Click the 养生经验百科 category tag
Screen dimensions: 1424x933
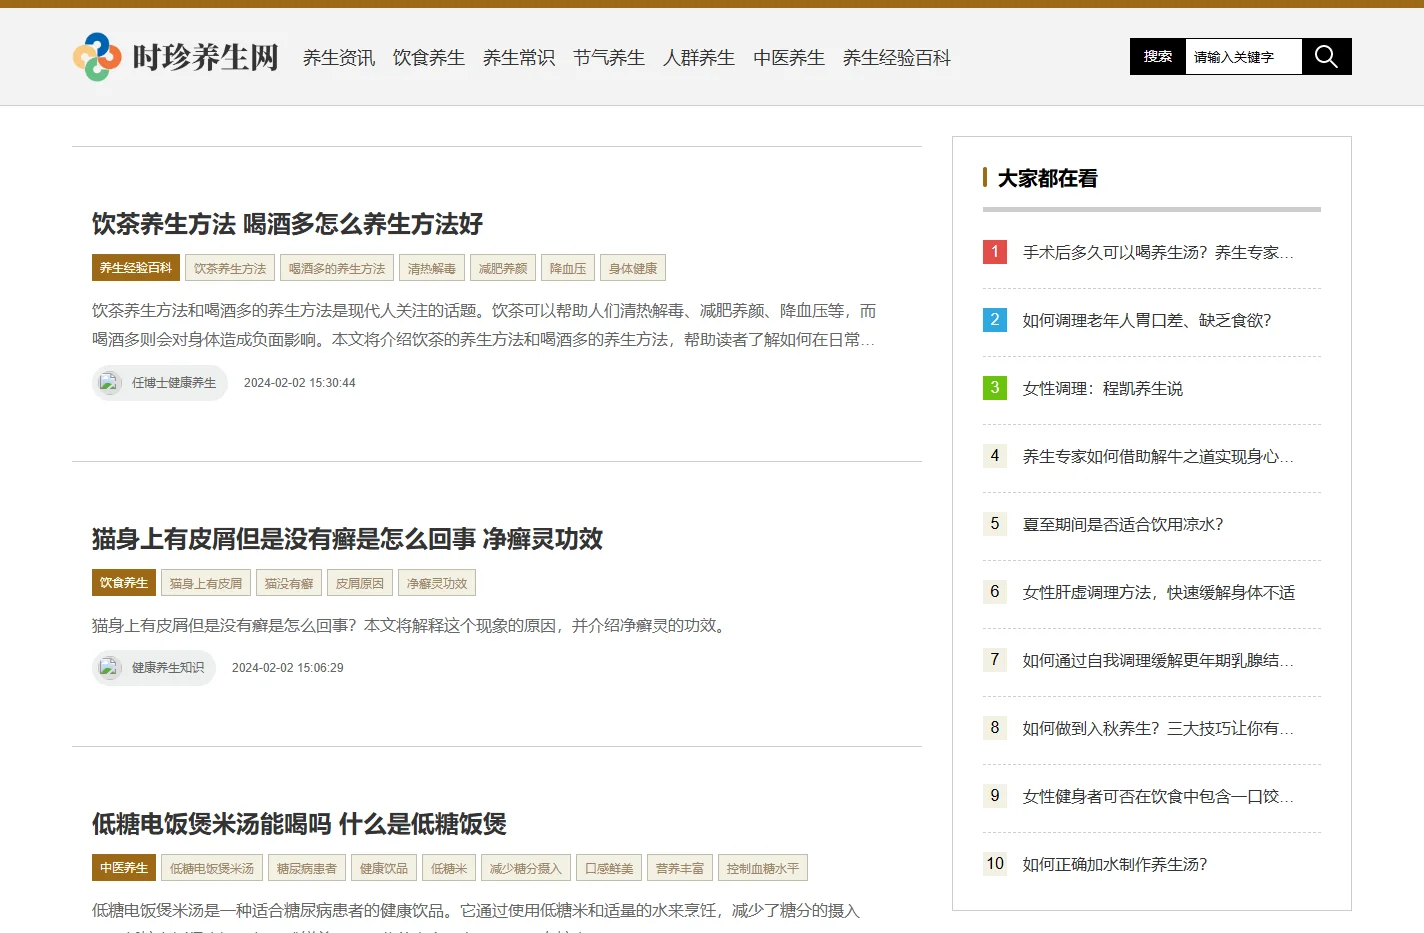point(136,268)
